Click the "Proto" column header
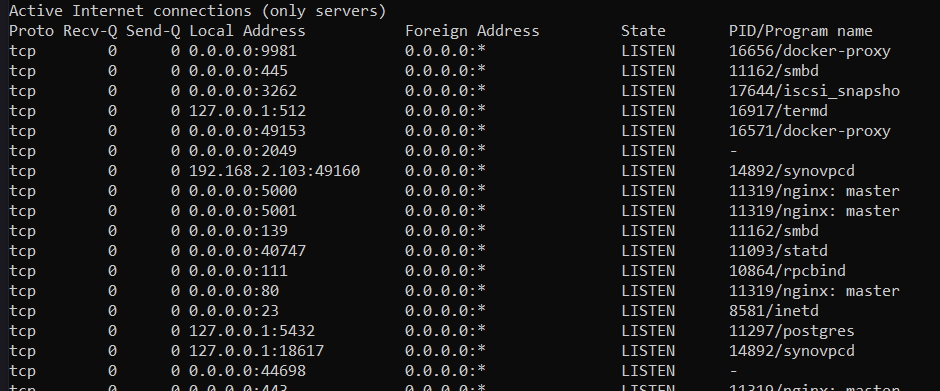The height and width of the screenshot is (391, 940). [x=31, y=31]
